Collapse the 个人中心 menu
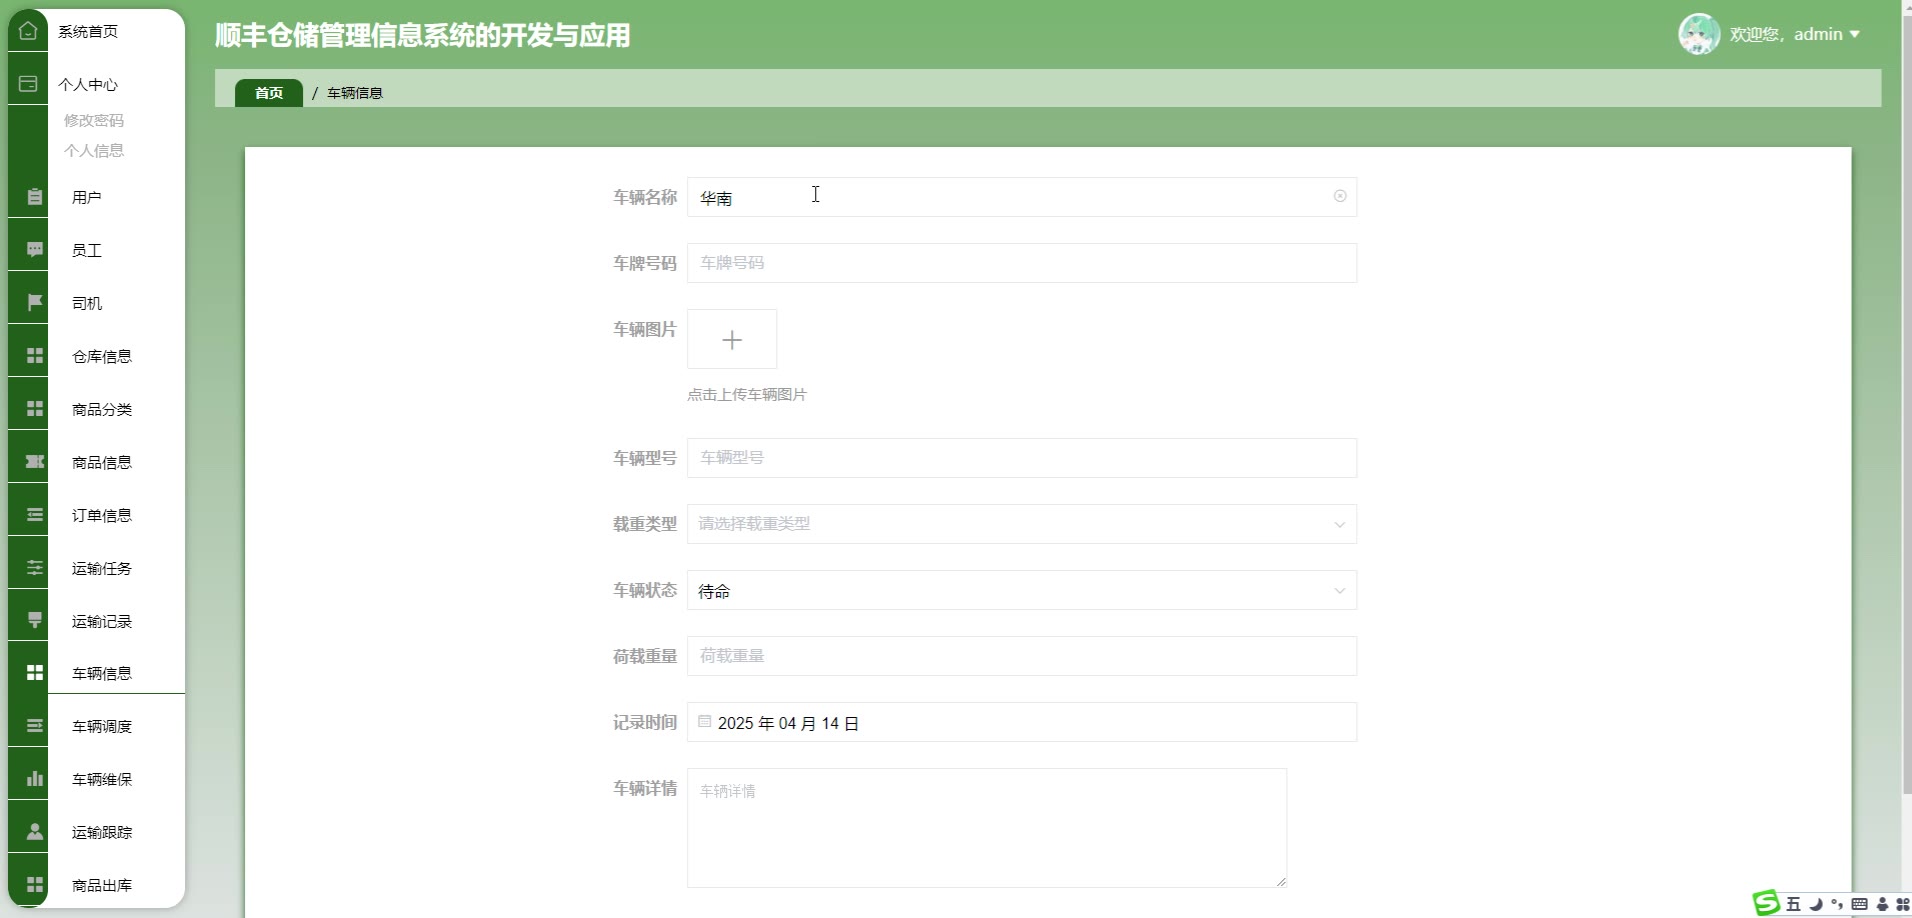 pyautogui.click(x=88, y=84)
